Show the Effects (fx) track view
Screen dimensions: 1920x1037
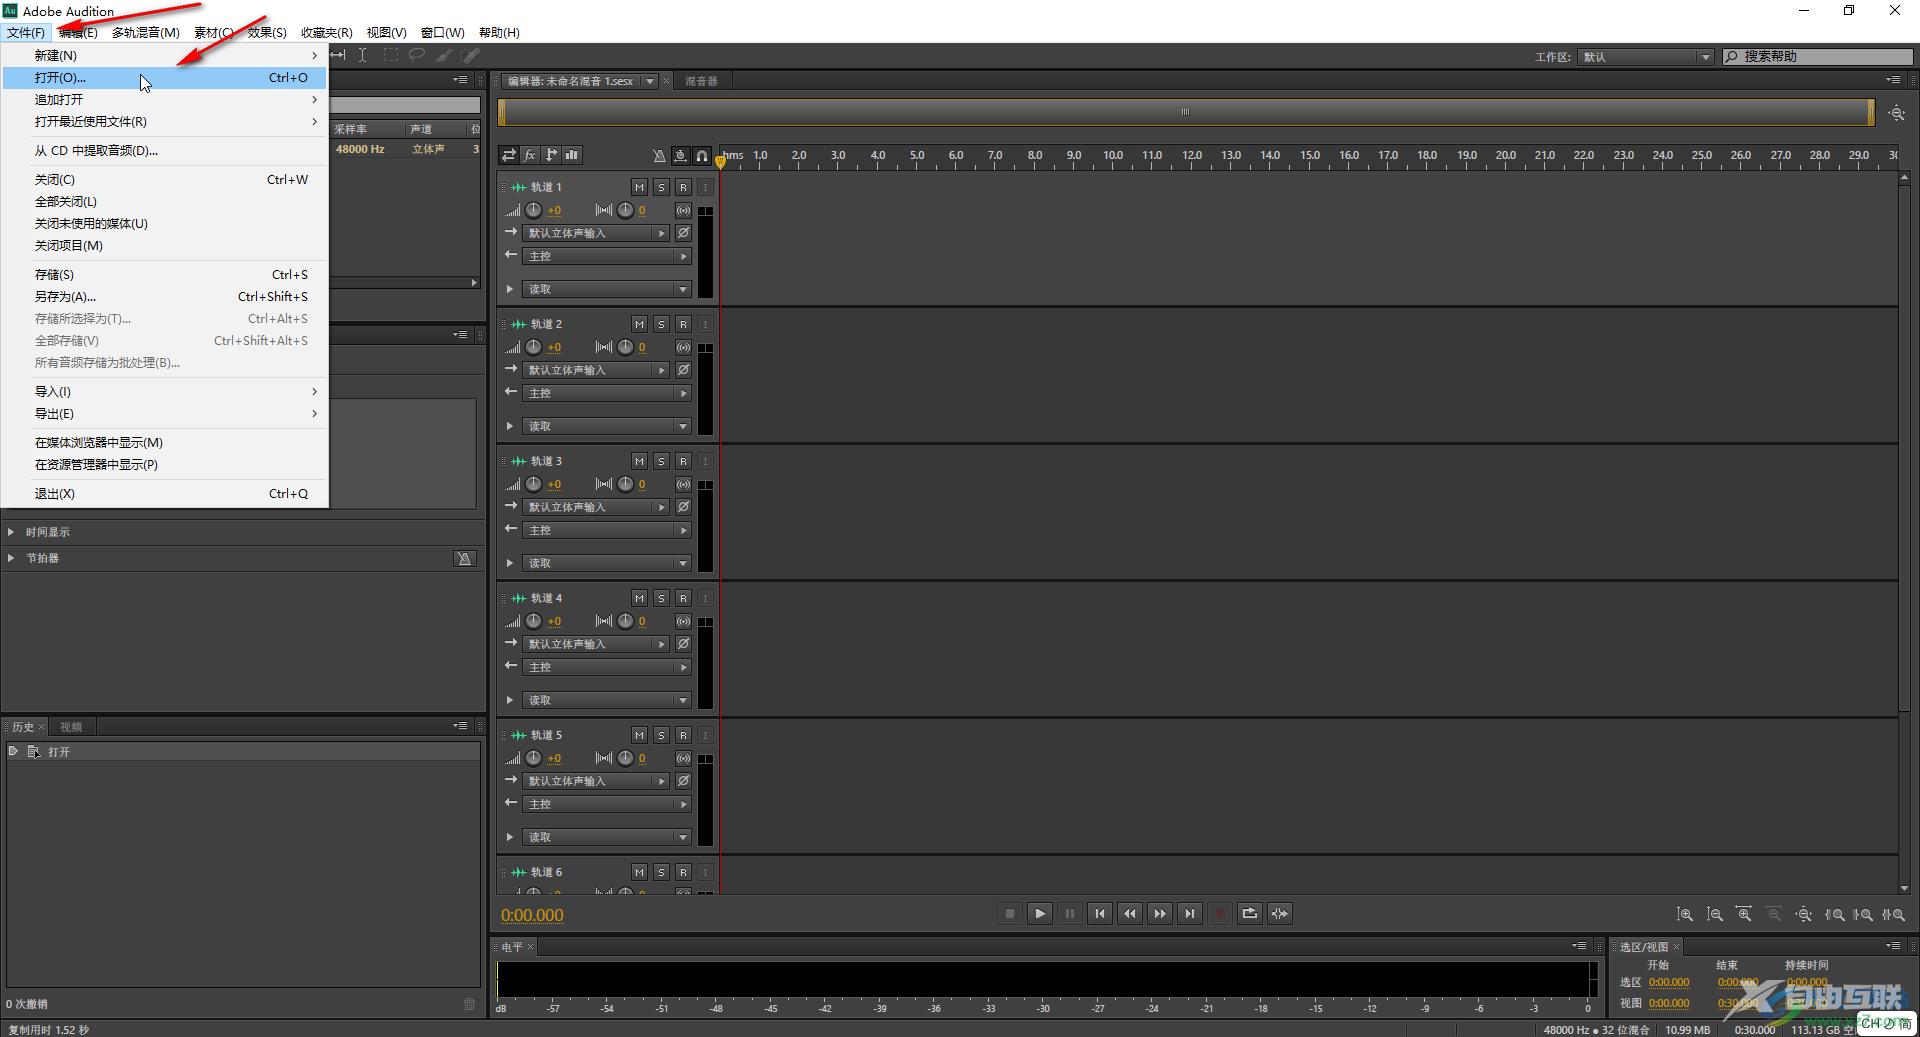point(529,155)
